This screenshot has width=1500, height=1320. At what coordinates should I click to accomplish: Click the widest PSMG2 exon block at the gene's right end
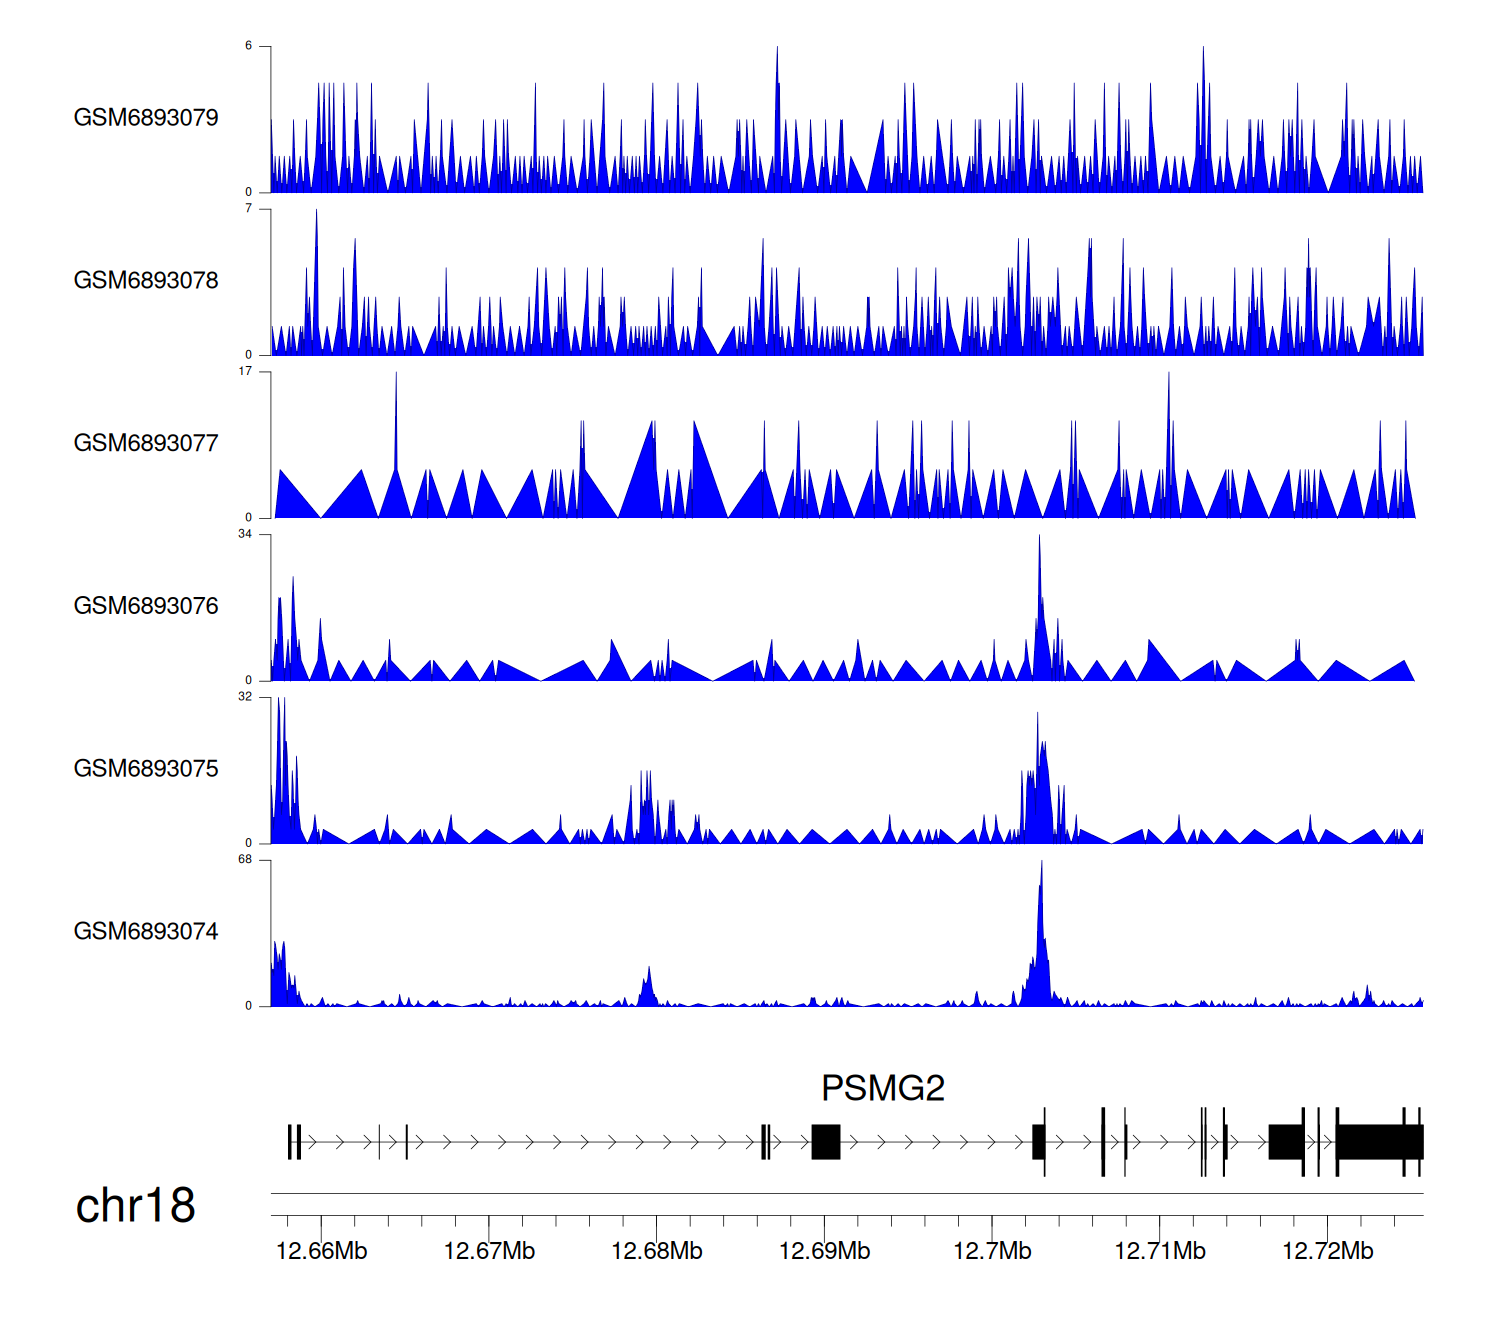(x=1378, y=1142)
